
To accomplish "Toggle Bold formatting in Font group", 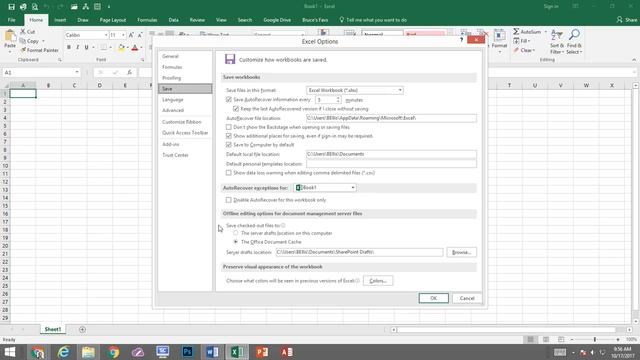I will (69, 48).
